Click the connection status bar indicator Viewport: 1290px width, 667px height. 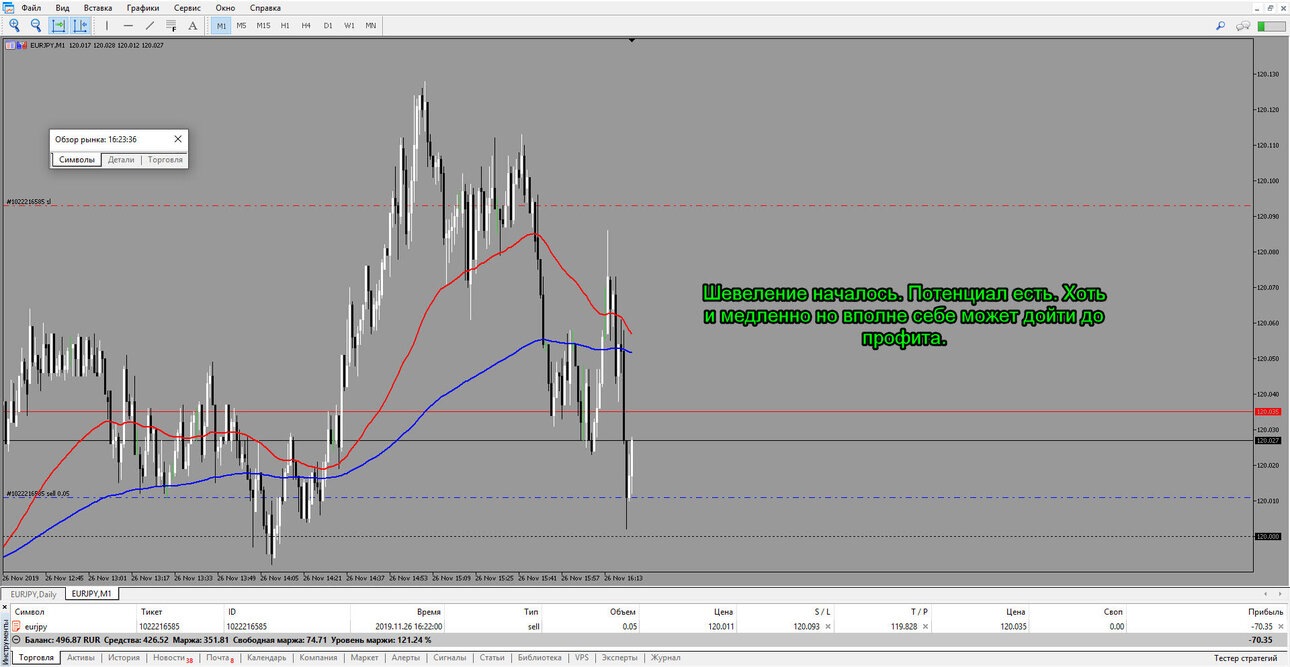click(1270, 25)
